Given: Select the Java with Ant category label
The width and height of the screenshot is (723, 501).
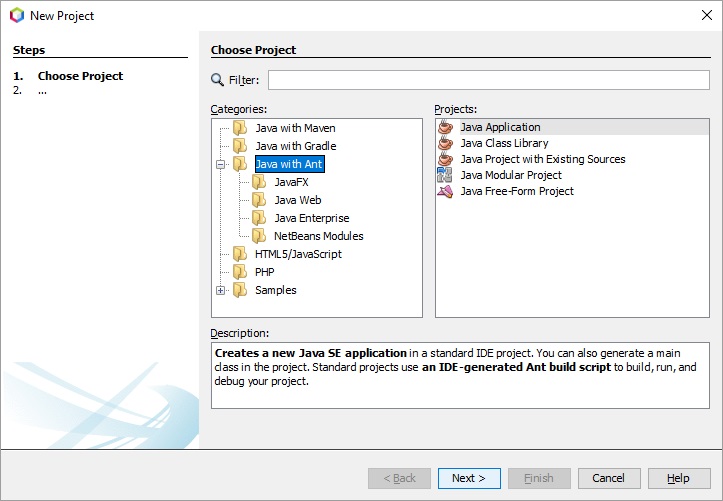Looking at the screenshot, I should [290, 164].
